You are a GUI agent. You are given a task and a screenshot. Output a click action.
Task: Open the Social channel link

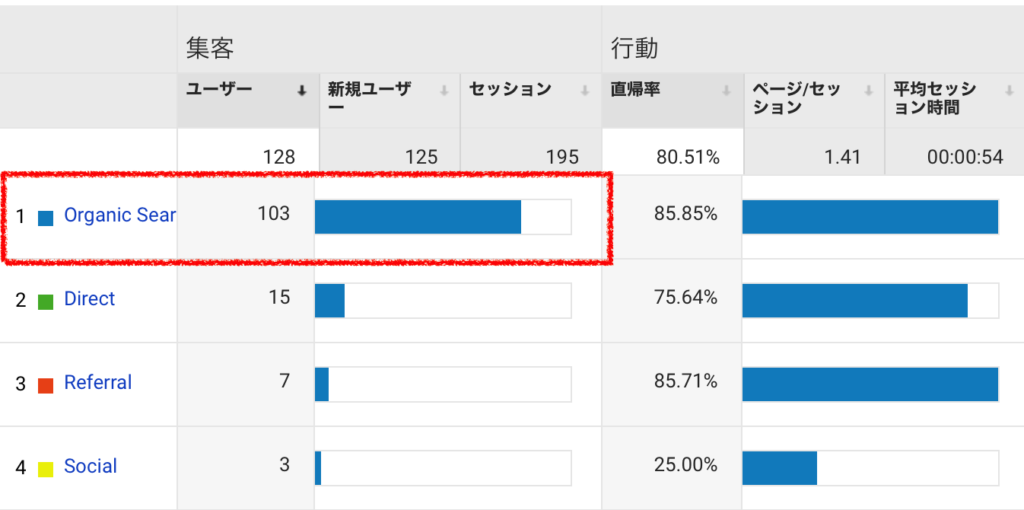[x=91, y=466]
